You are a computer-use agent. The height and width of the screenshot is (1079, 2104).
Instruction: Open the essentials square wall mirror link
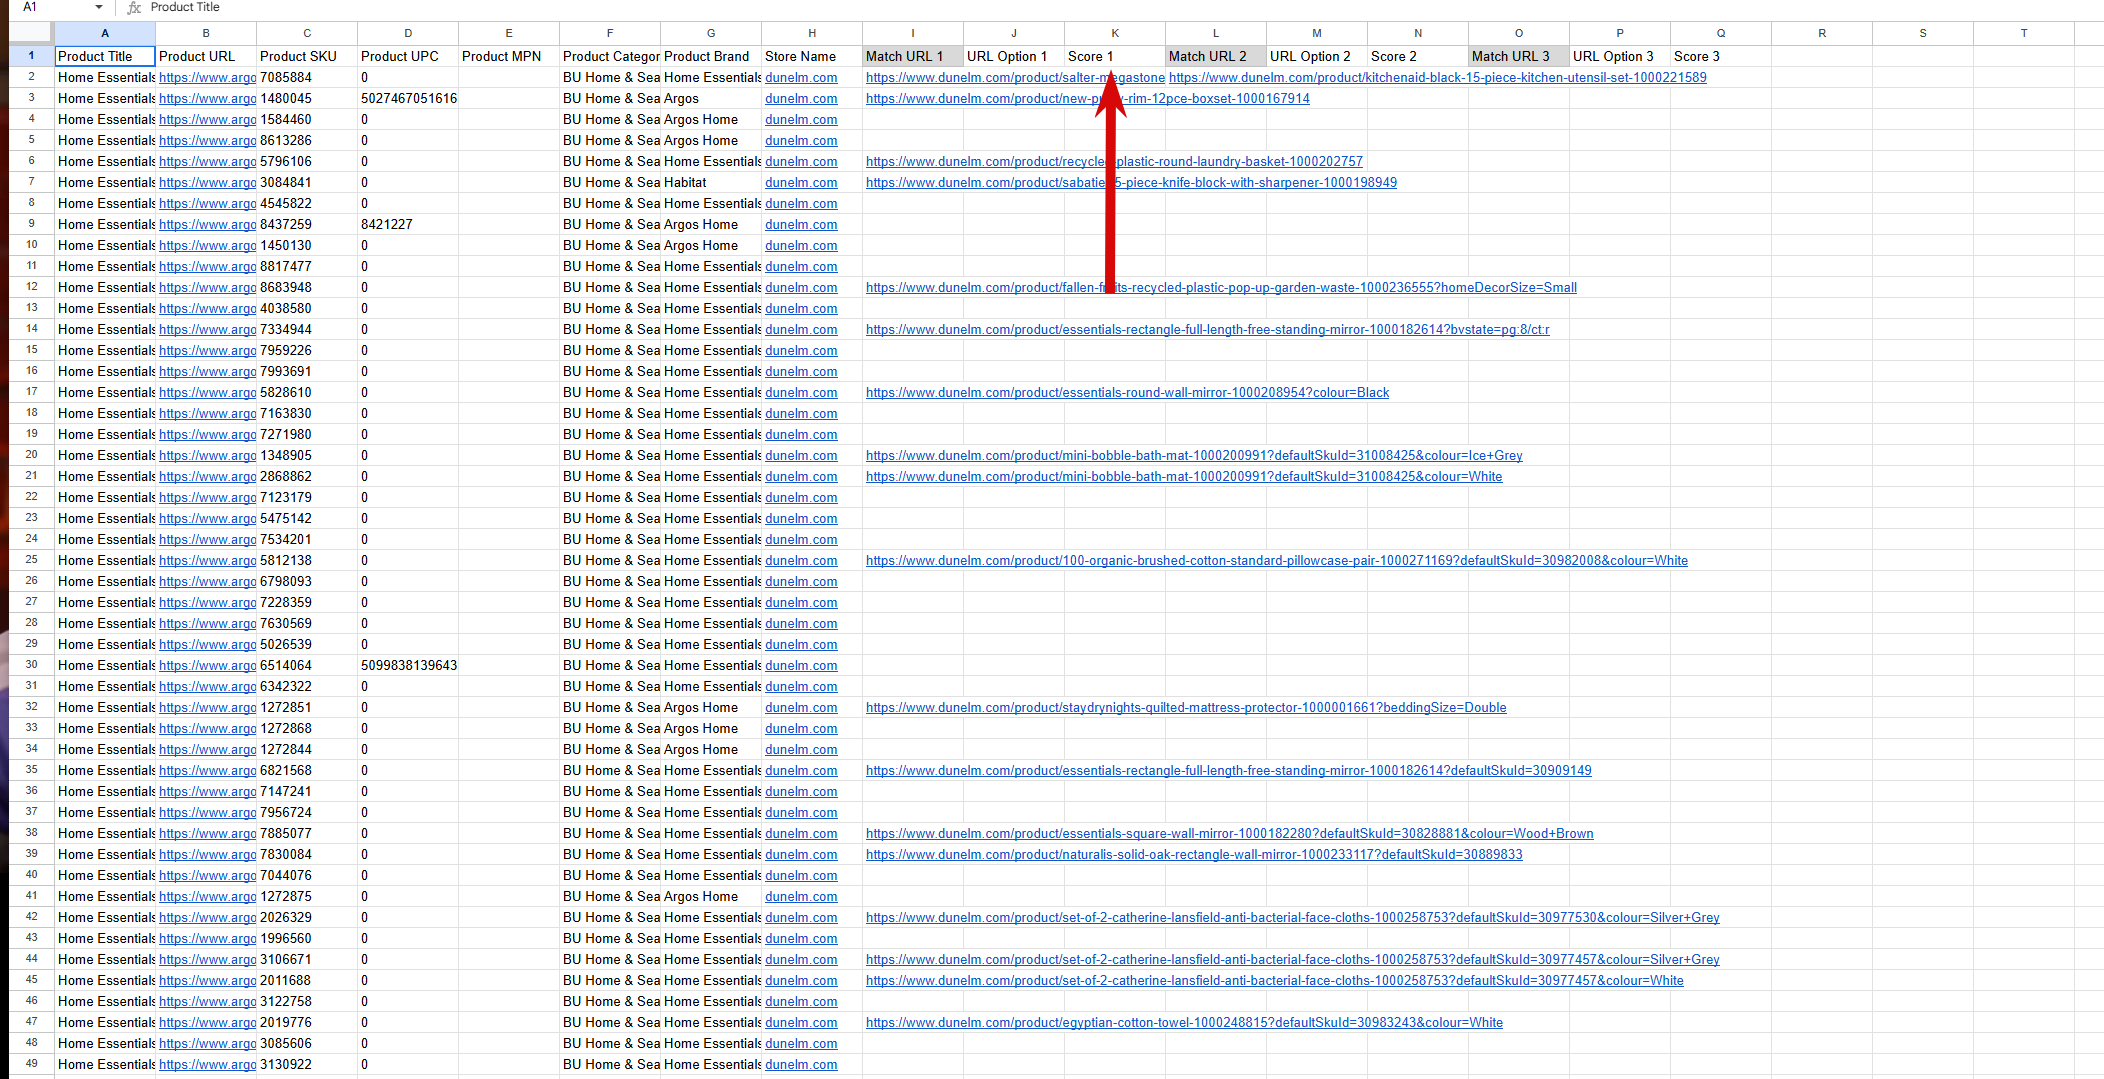(x=1230, y=833)
